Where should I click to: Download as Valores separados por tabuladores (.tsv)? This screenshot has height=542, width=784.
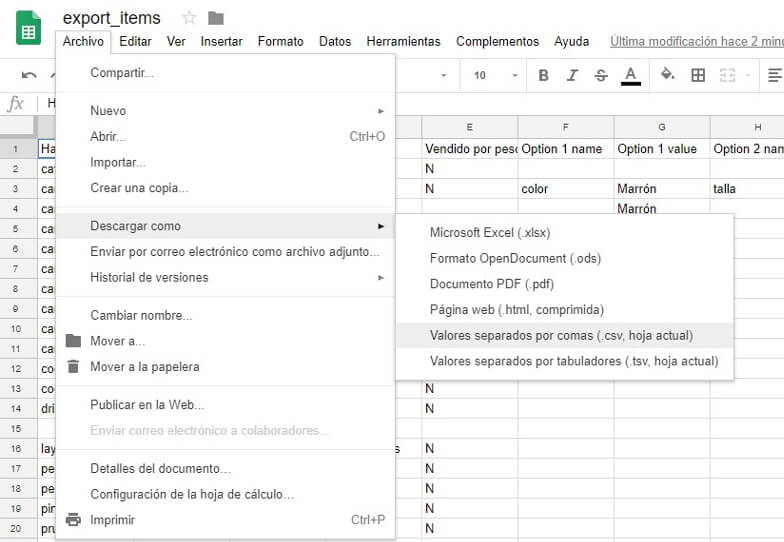click(564, 361)
